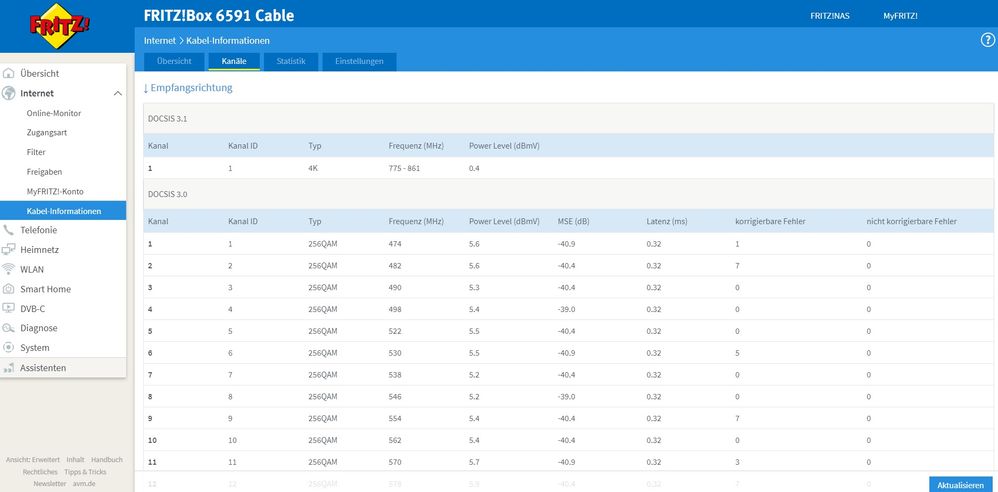The height and width of the screenshot is (492, 998).
Task: Click the Assistenten icon
Action: click(8, 368)
